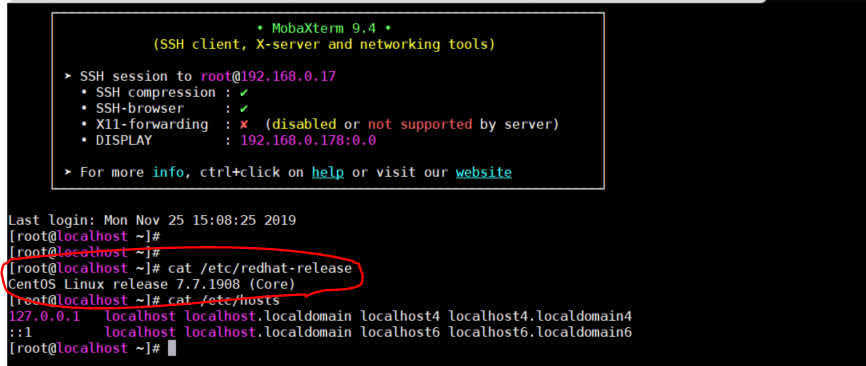Visit the website link in the banner
This screenshot has height=366, width=866.
(x=483, y=172)
